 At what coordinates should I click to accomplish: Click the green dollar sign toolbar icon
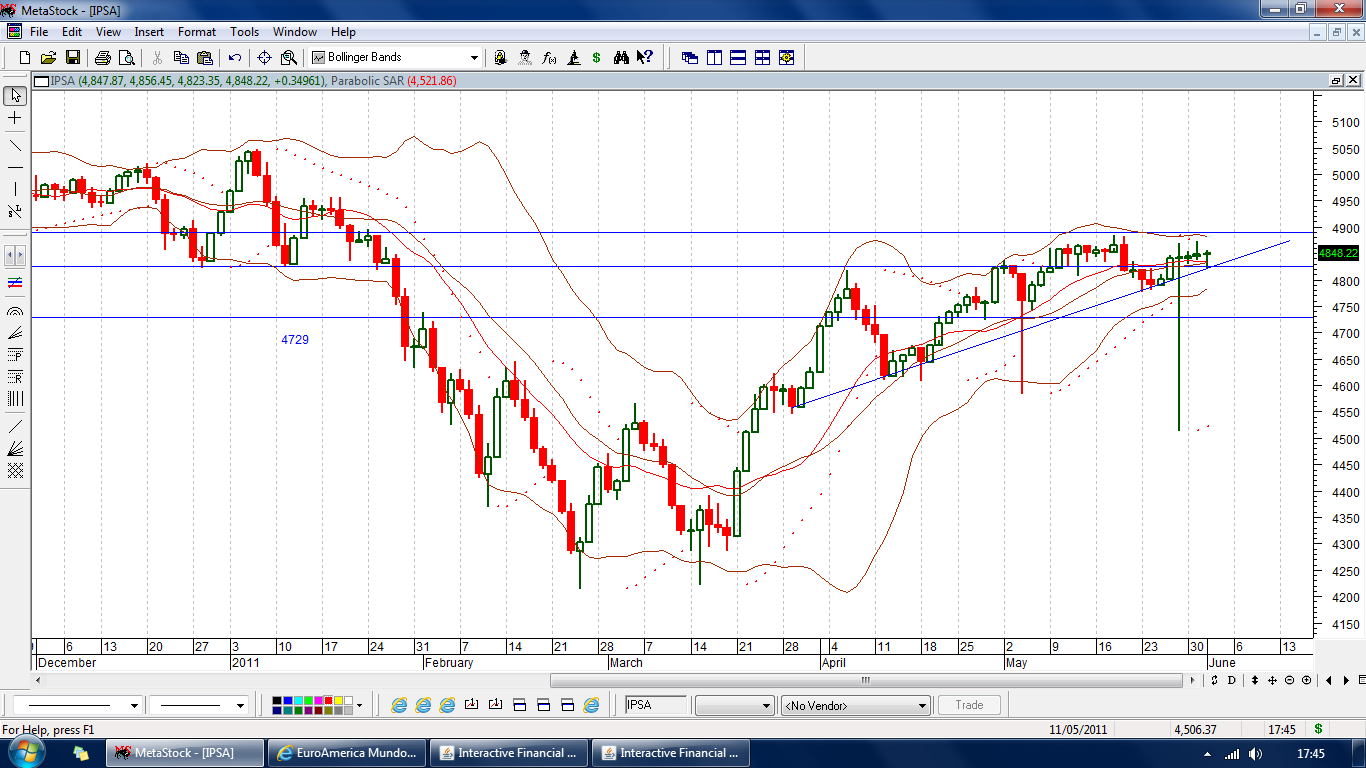[597, 58]
